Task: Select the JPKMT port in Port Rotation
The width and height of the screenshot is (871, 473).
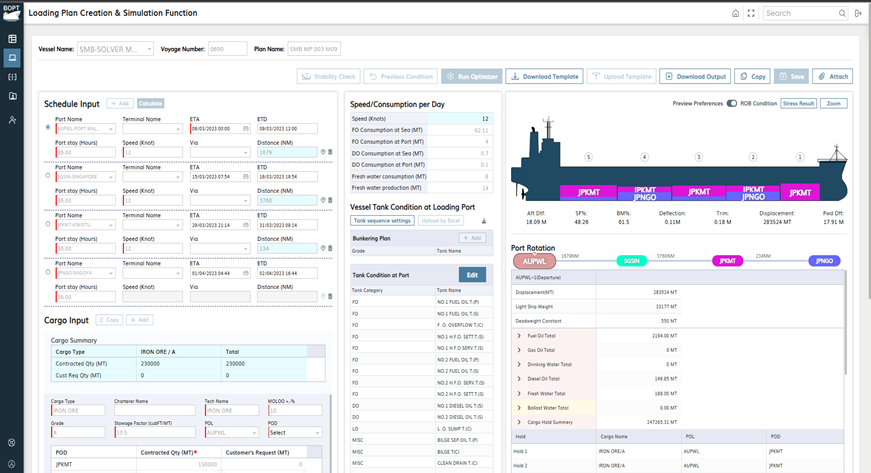Action: coord(728,260)
